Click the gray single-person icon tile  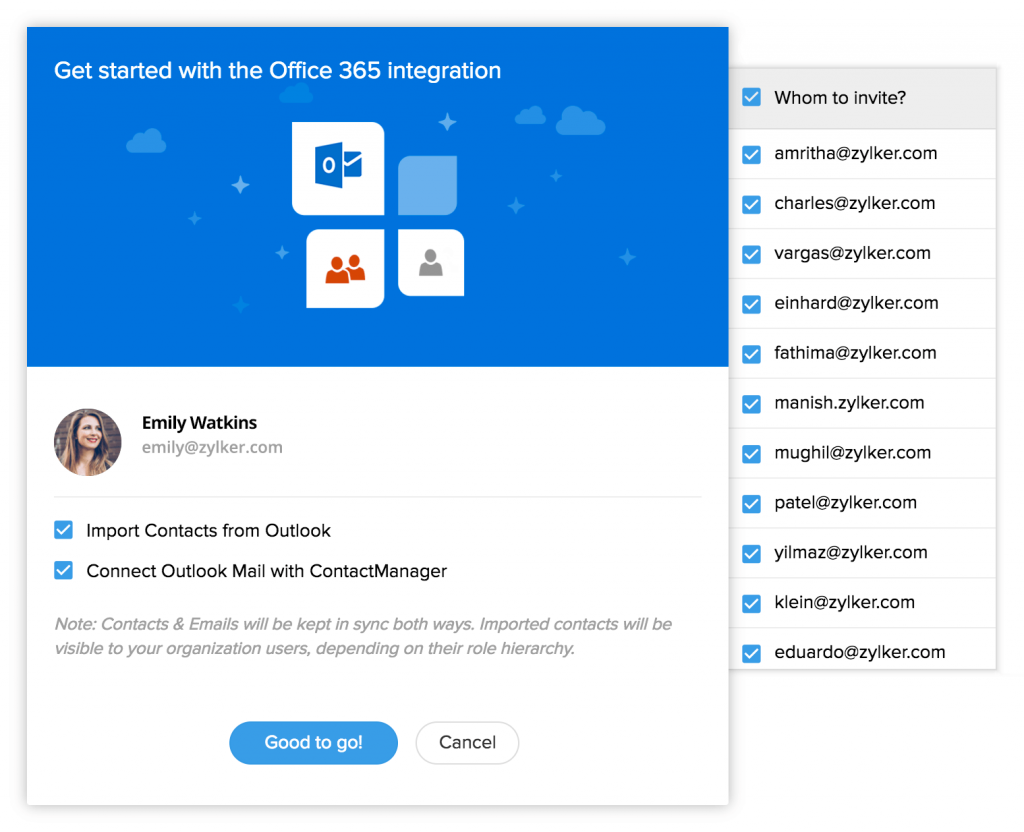pyautogui.click(x=431, y=263)
